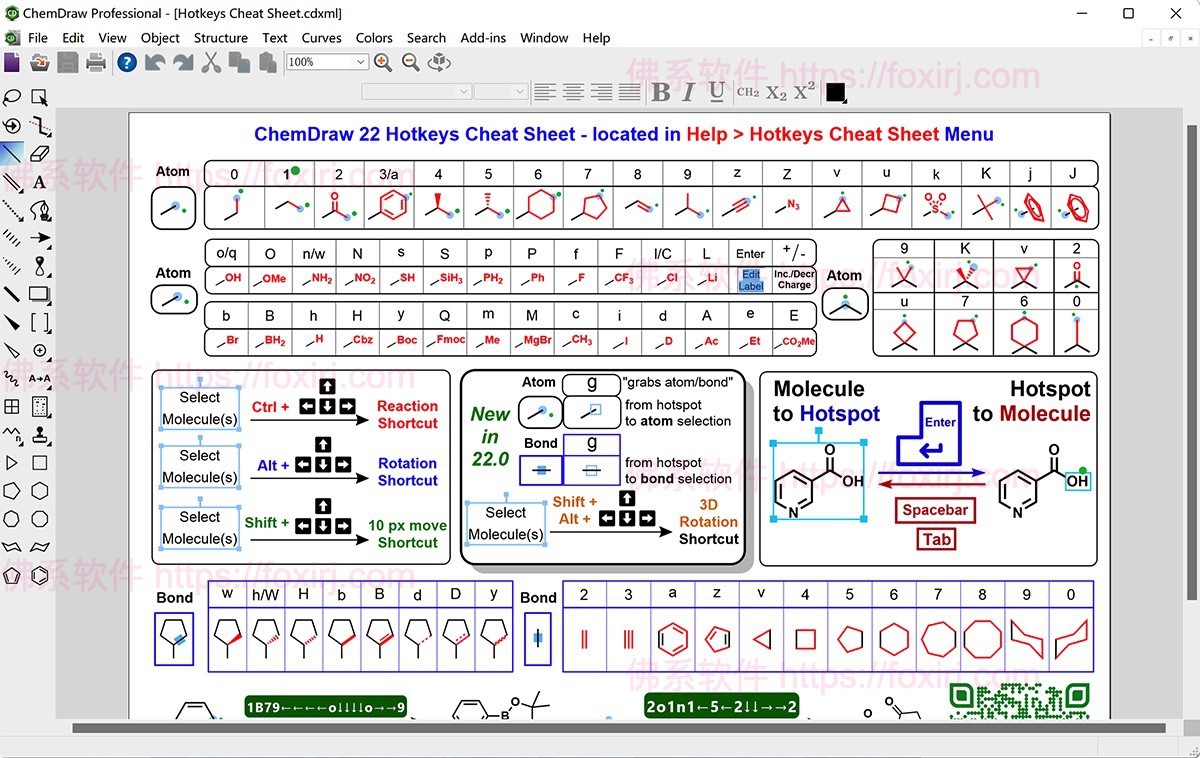
Task: Open the Help question mark icon
Action: (126, 62)
